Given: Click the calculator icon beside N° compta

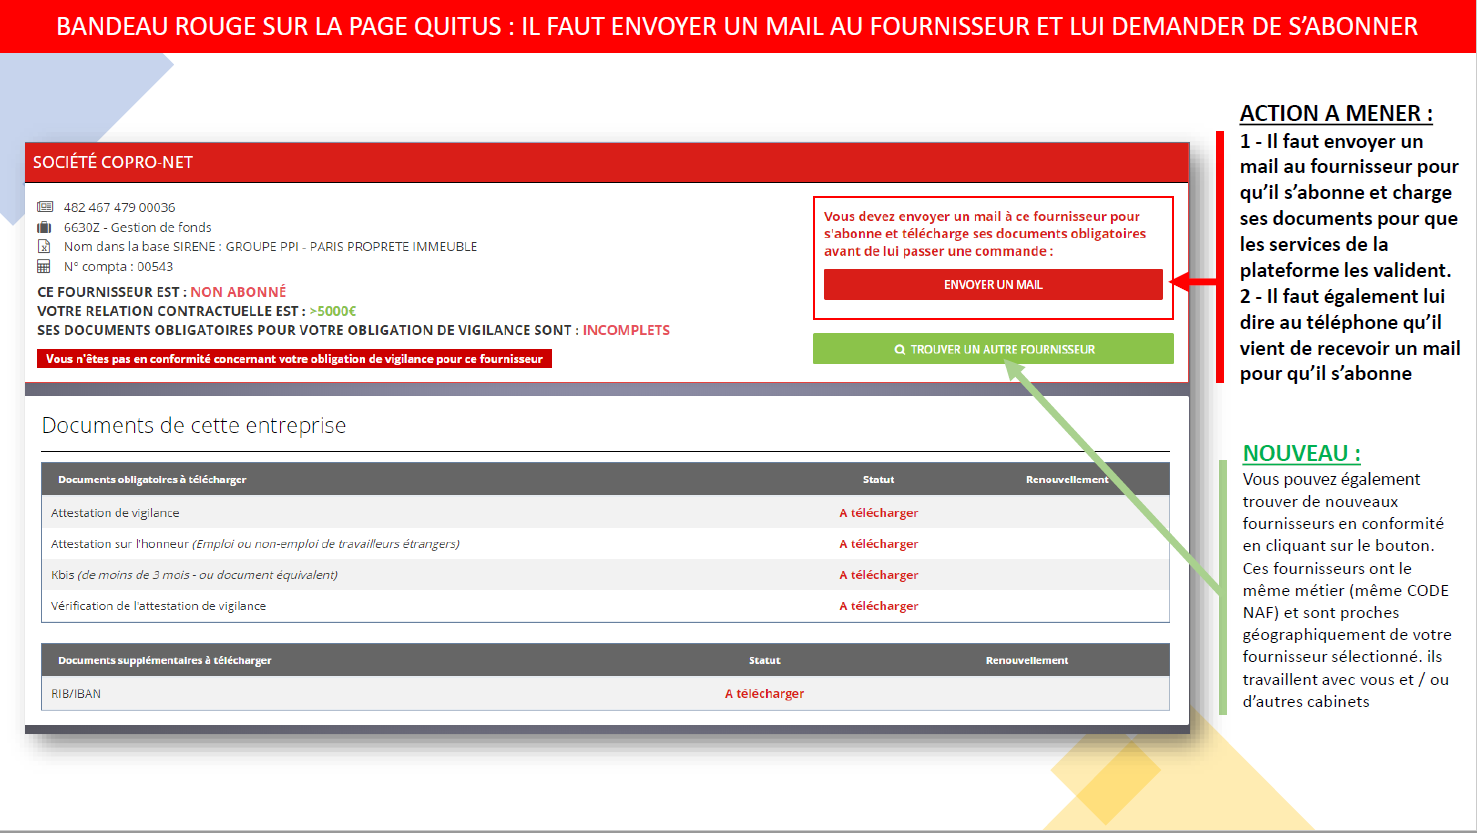Looking at the screenshot, I should click(x=44, y=266).
